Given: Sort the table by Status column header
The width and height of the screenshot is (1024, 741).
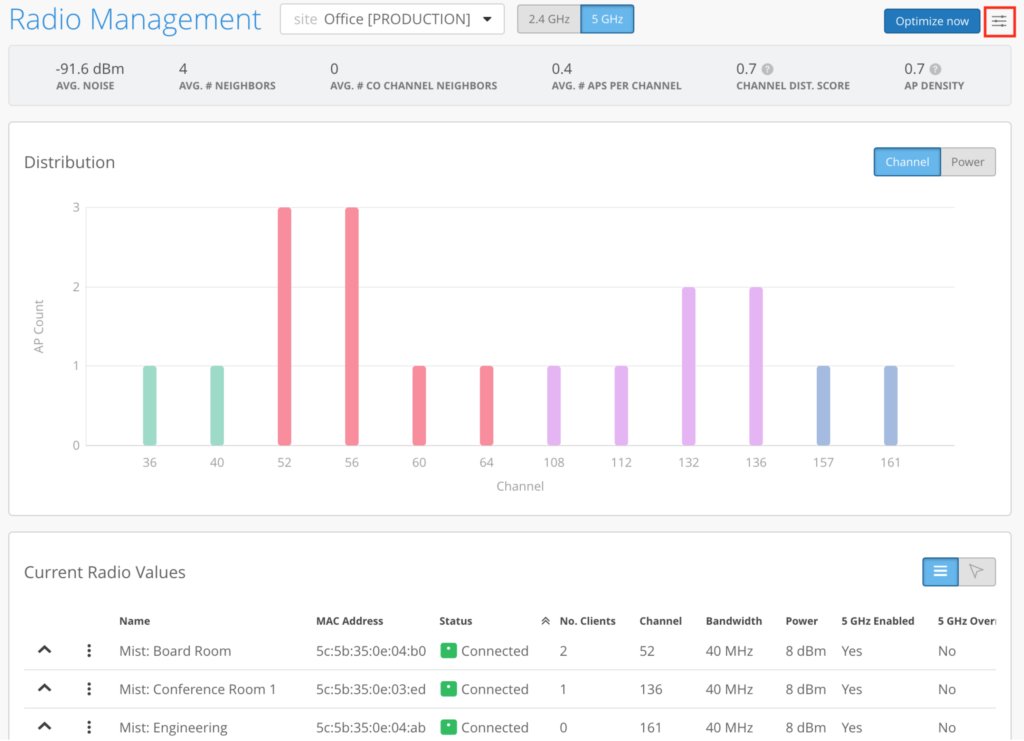Looking at the screenshot, I should pyautogui.click(x=455, y=621).
